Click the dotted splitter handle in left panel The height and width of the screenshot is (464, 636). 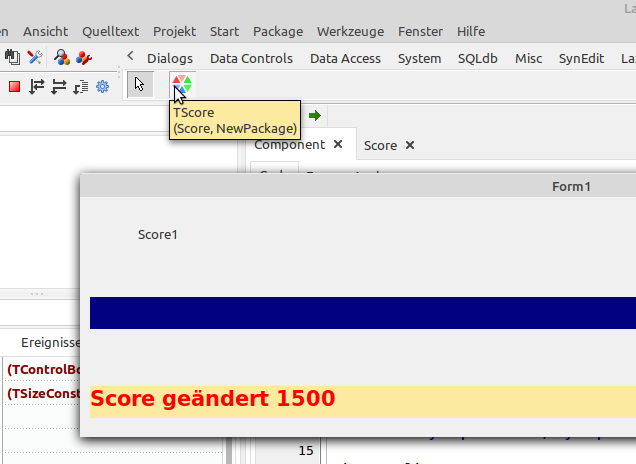pos(37,294)
